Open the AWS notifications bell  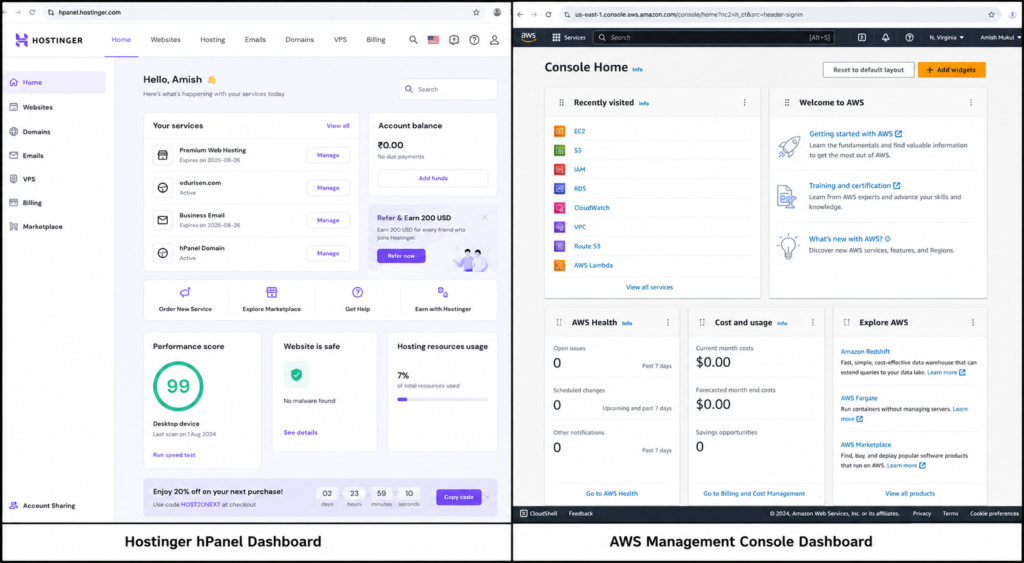pos(886,37)
